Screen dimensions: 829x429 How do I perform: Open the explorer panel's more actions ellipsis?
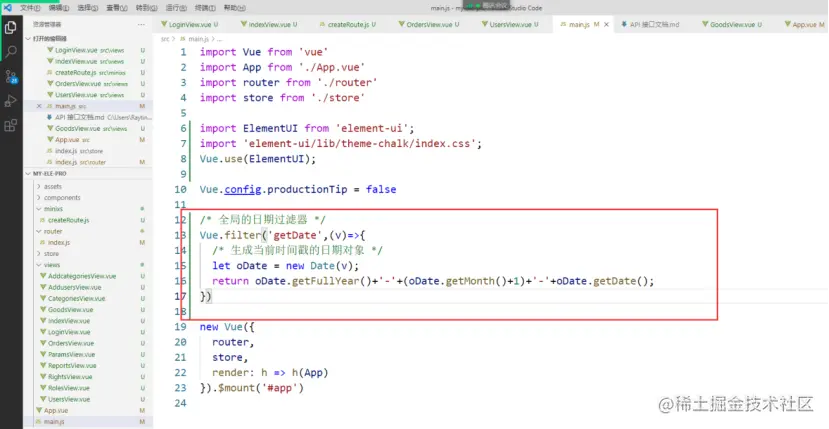(141, 24)
